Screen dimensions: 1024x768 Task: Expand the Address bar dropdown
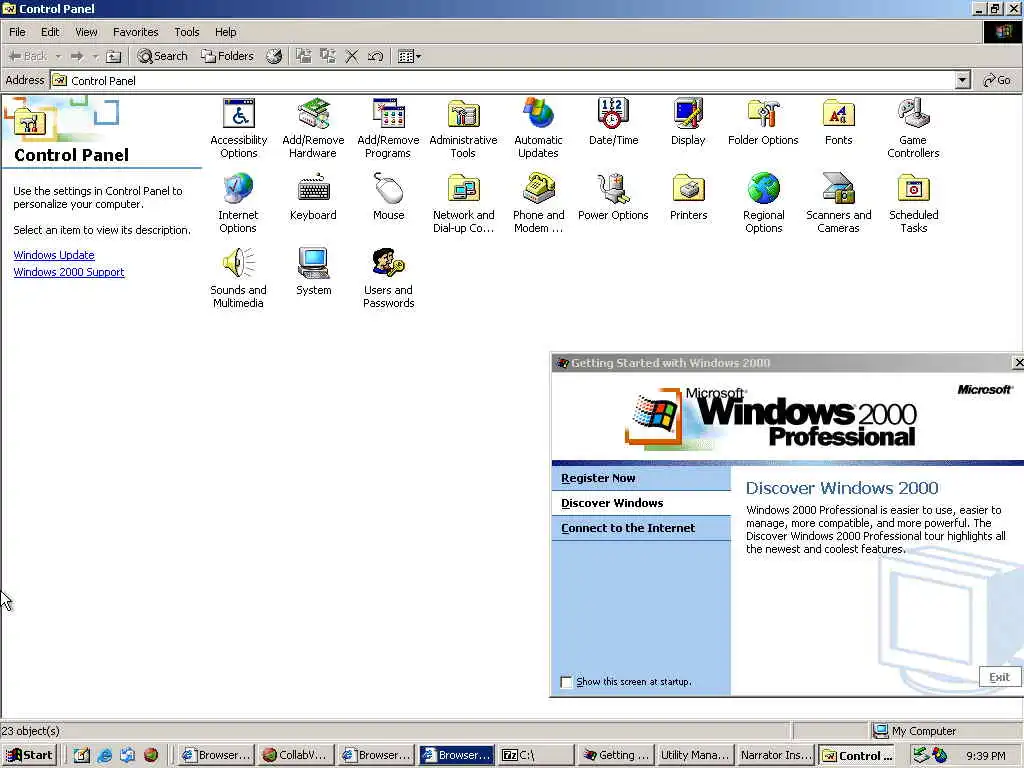pos(962,80)
